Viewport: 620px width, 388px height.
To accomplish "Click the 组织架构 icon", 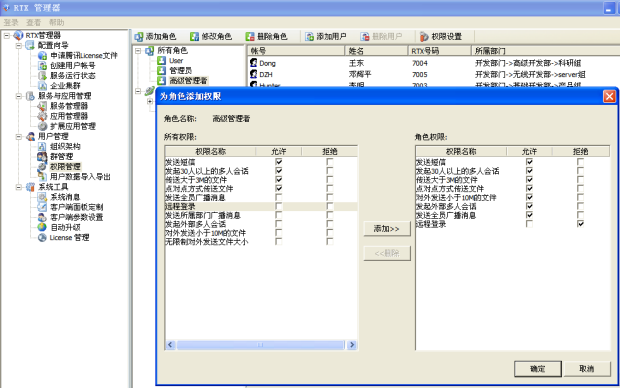I will 42,146.
